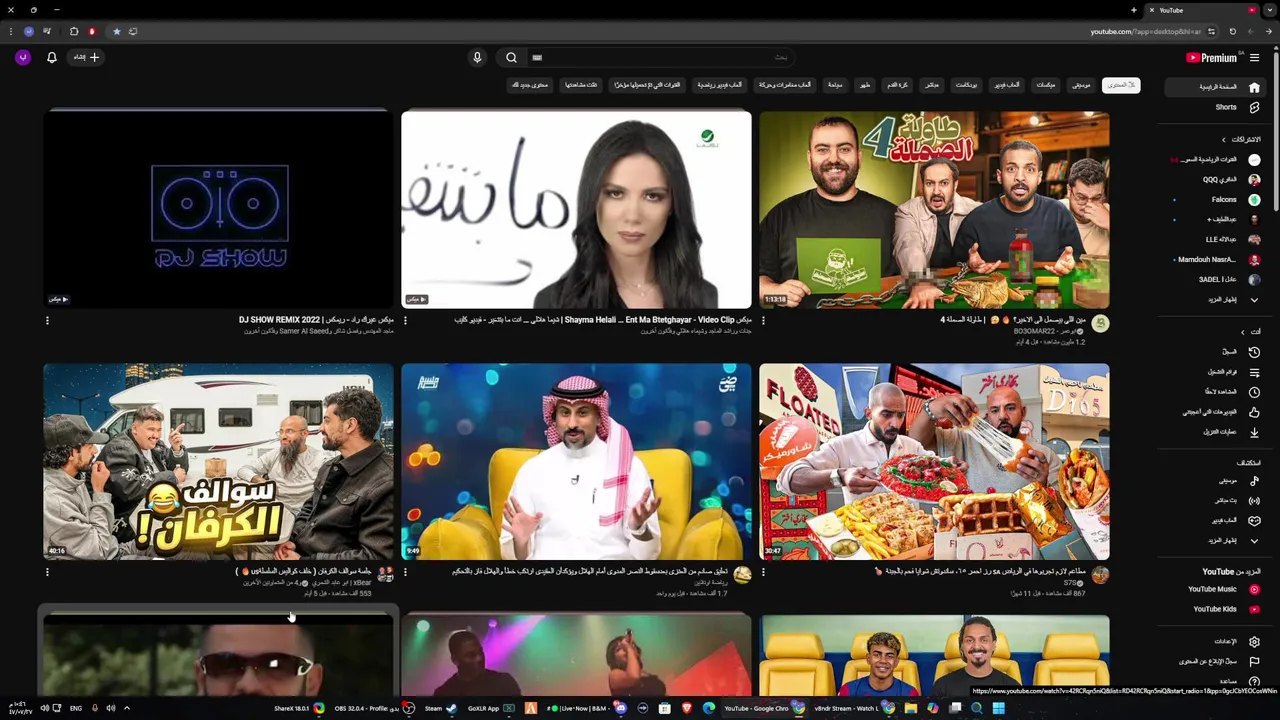Open the Mamdouh Nasr subscription channel
Image resolution: width=1280 pixels, height=720 pixels.
click(x=1217, y=260)
